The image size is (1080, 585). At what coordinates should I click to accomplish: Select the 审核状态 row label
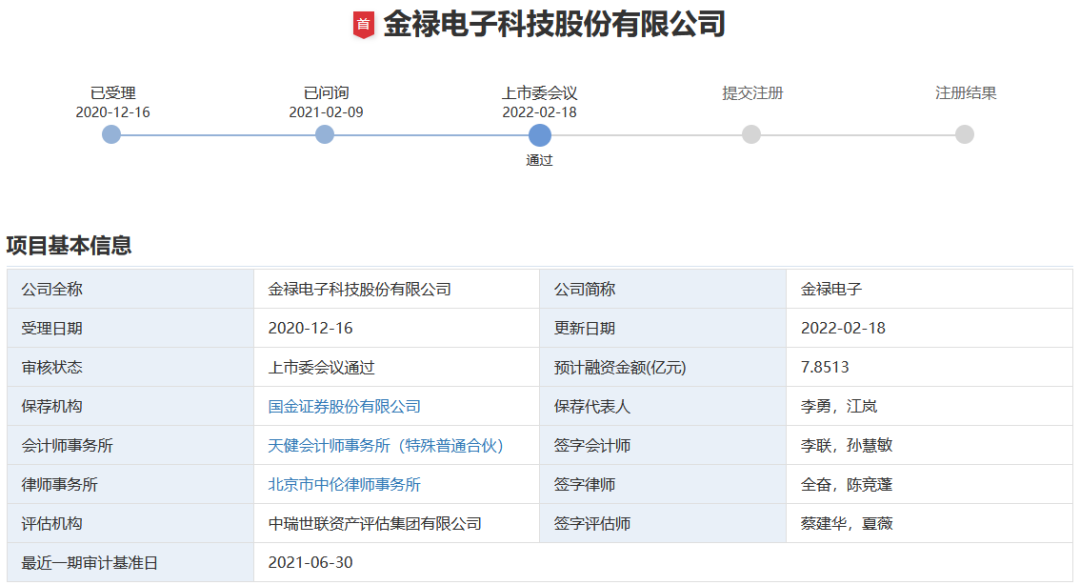click(x=52, y=367)
